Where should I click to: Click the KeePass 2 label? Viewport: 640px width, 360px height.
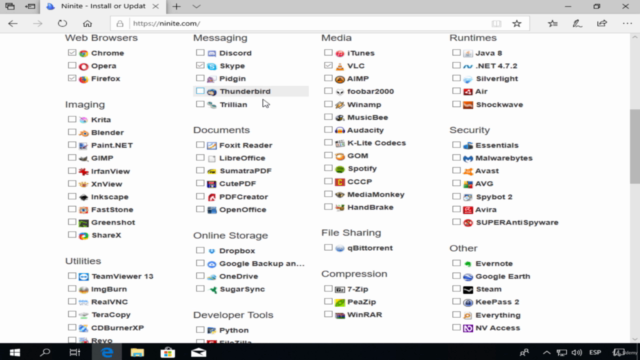pos(497,302)
